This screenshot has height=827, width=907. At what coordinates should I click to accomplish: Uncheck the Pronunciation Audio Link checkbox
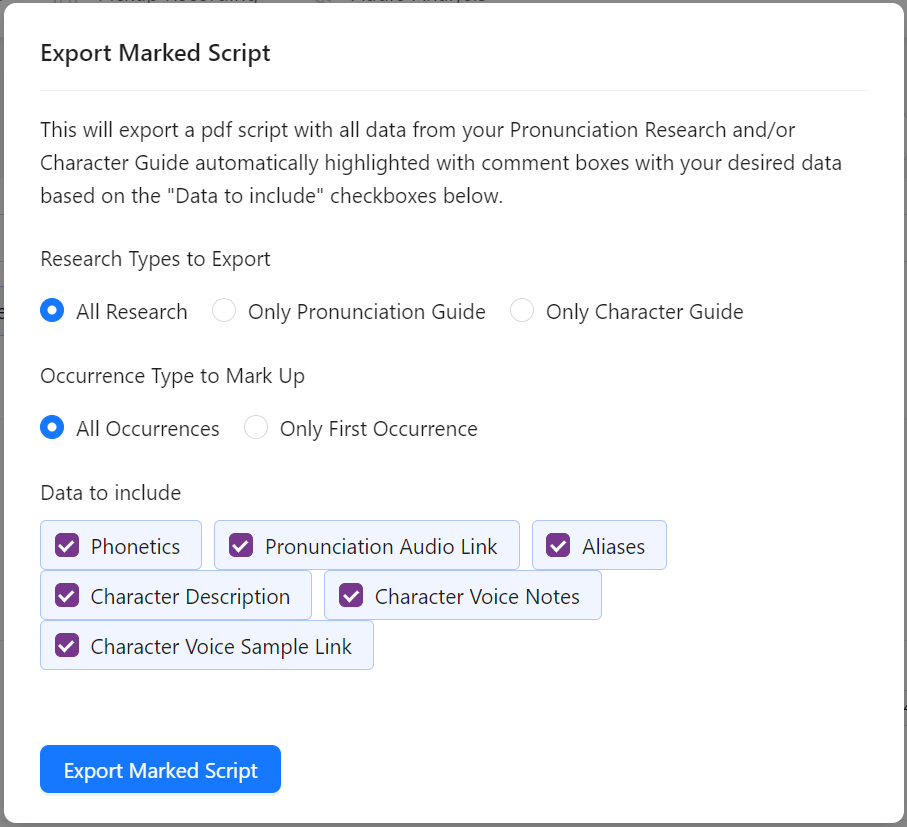(x=240, y=545)
